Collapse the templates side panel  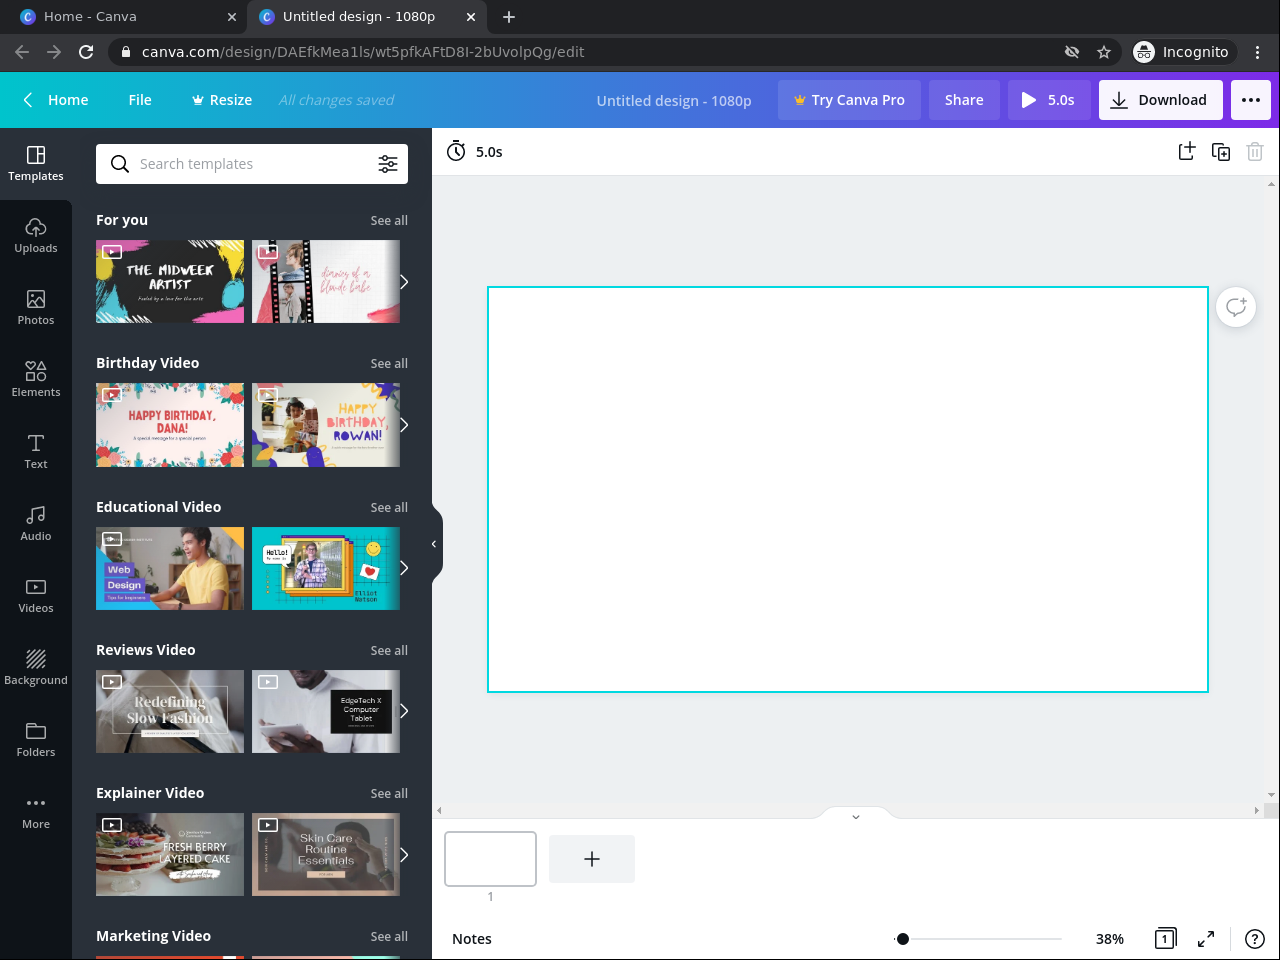pos(435,544)
